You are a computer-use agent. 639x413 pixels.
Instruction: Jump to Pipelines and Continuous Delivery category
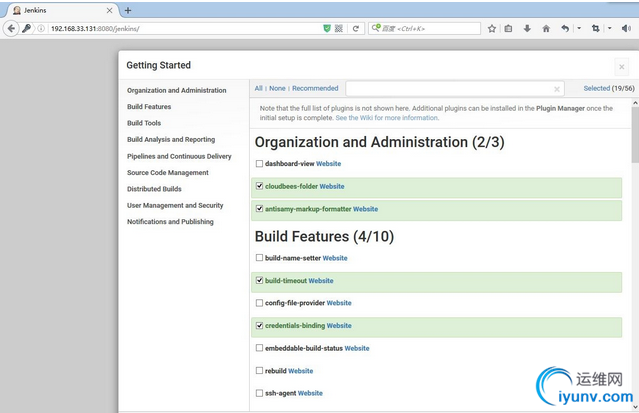point(179,156)
